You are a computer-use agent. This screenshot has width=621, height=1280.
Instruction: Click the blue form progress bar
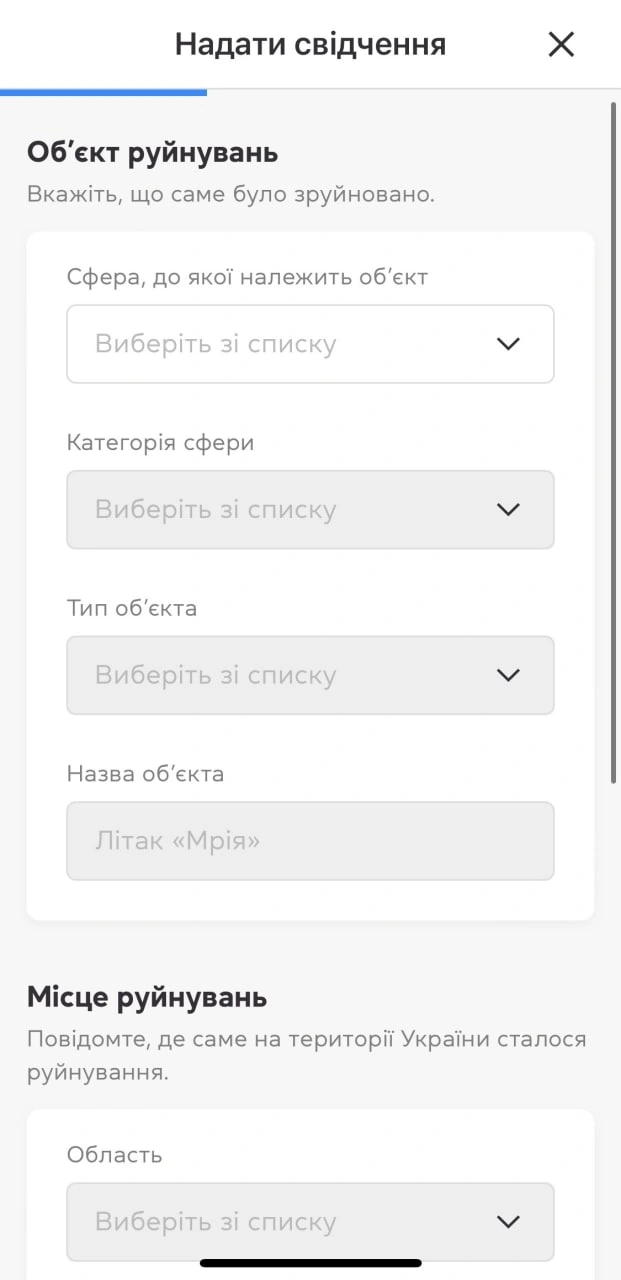pos(103,92)
